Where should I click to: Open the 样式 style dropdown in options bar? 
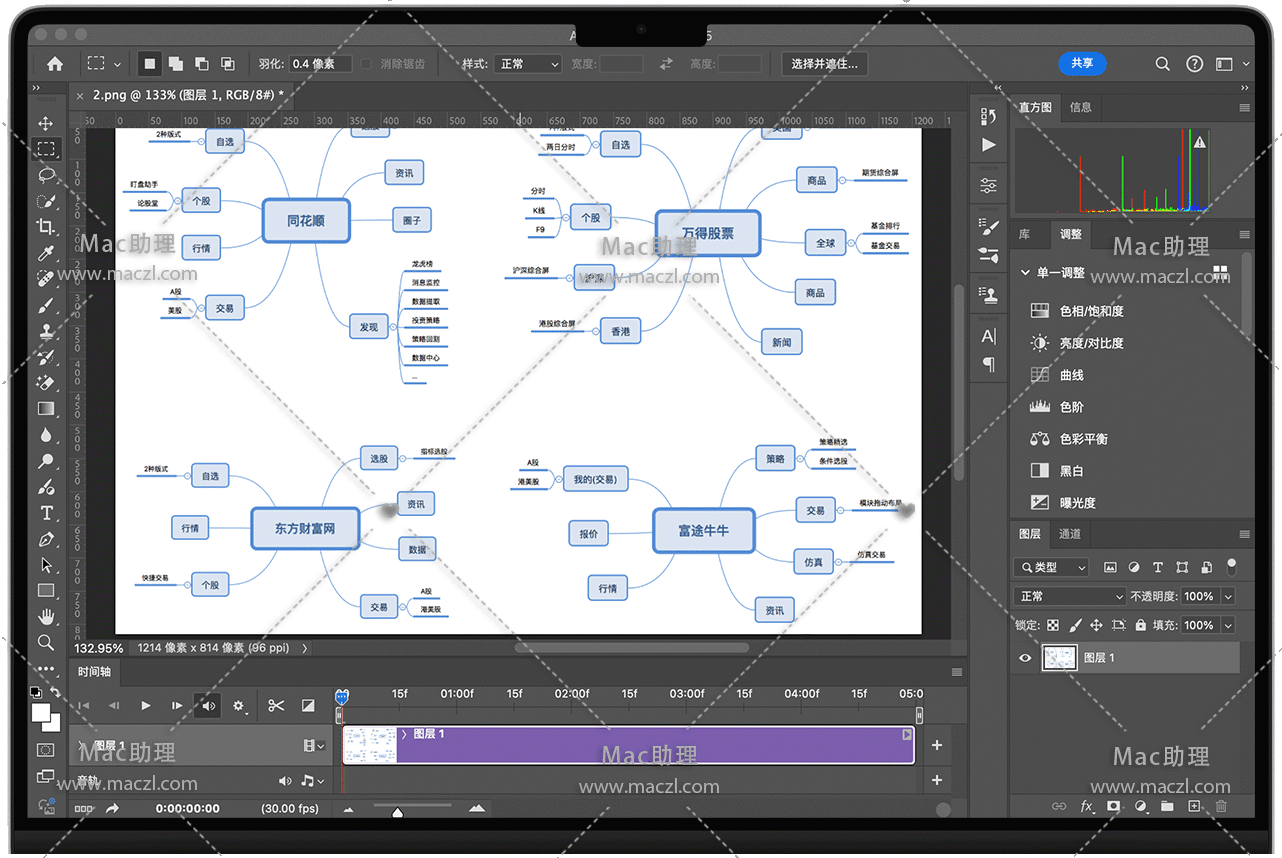tap(528, 64)
